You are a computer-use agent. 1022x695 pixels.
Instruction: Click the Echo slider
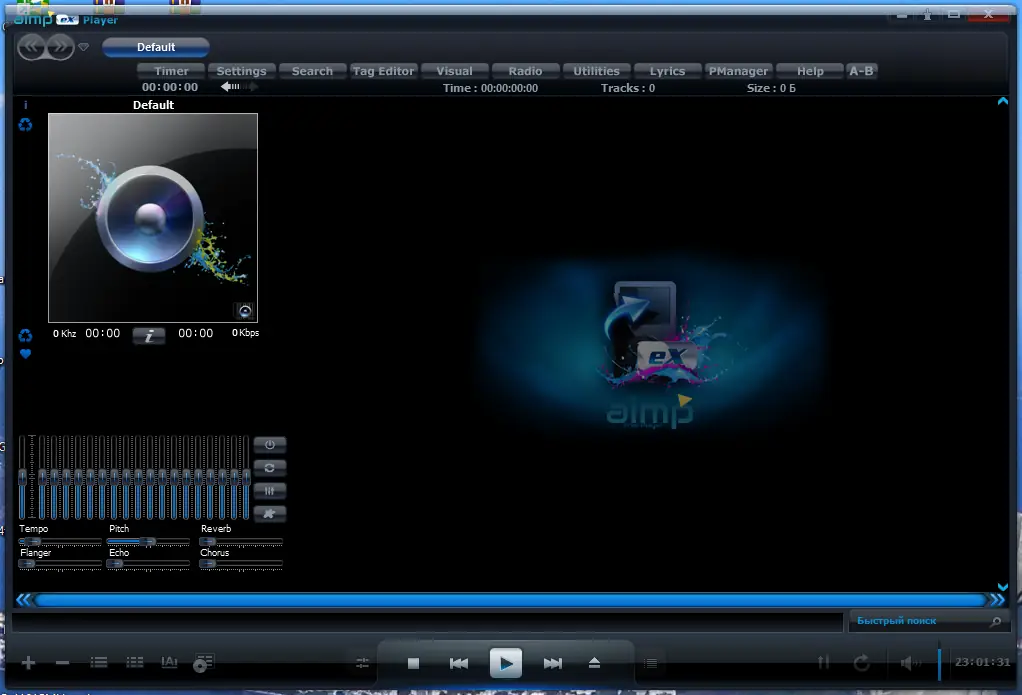149,564
